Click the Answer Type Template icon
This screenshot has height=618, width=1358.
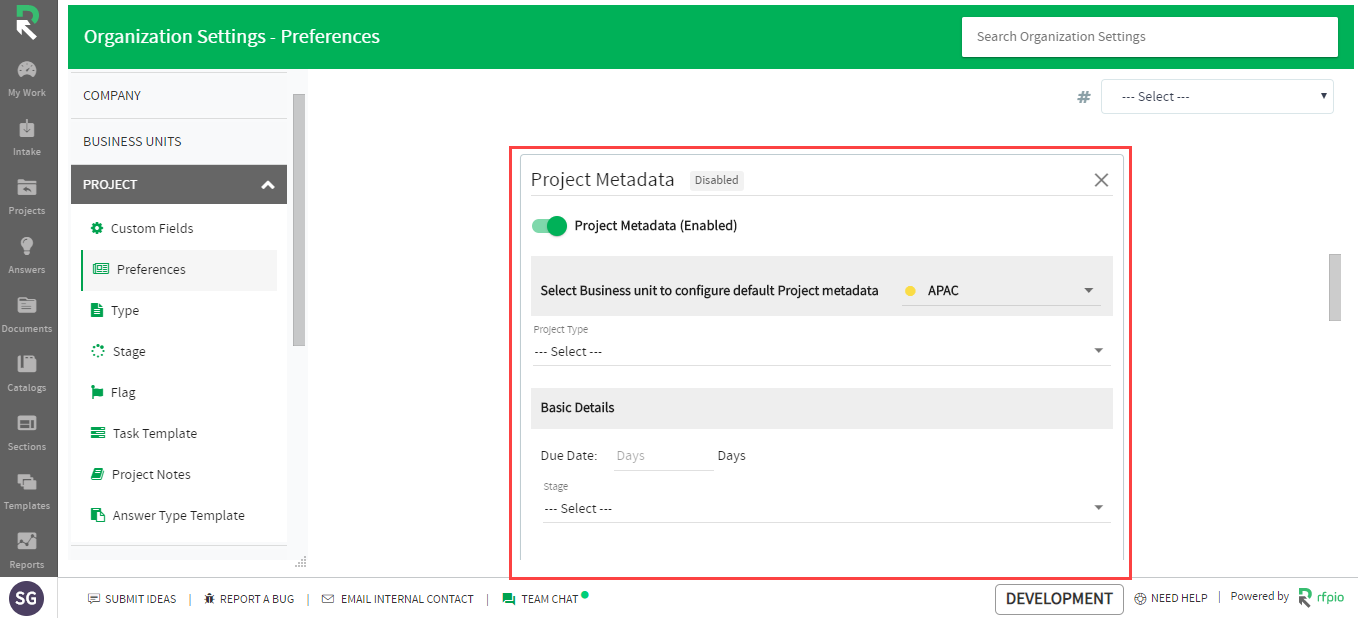coord(98,515)
